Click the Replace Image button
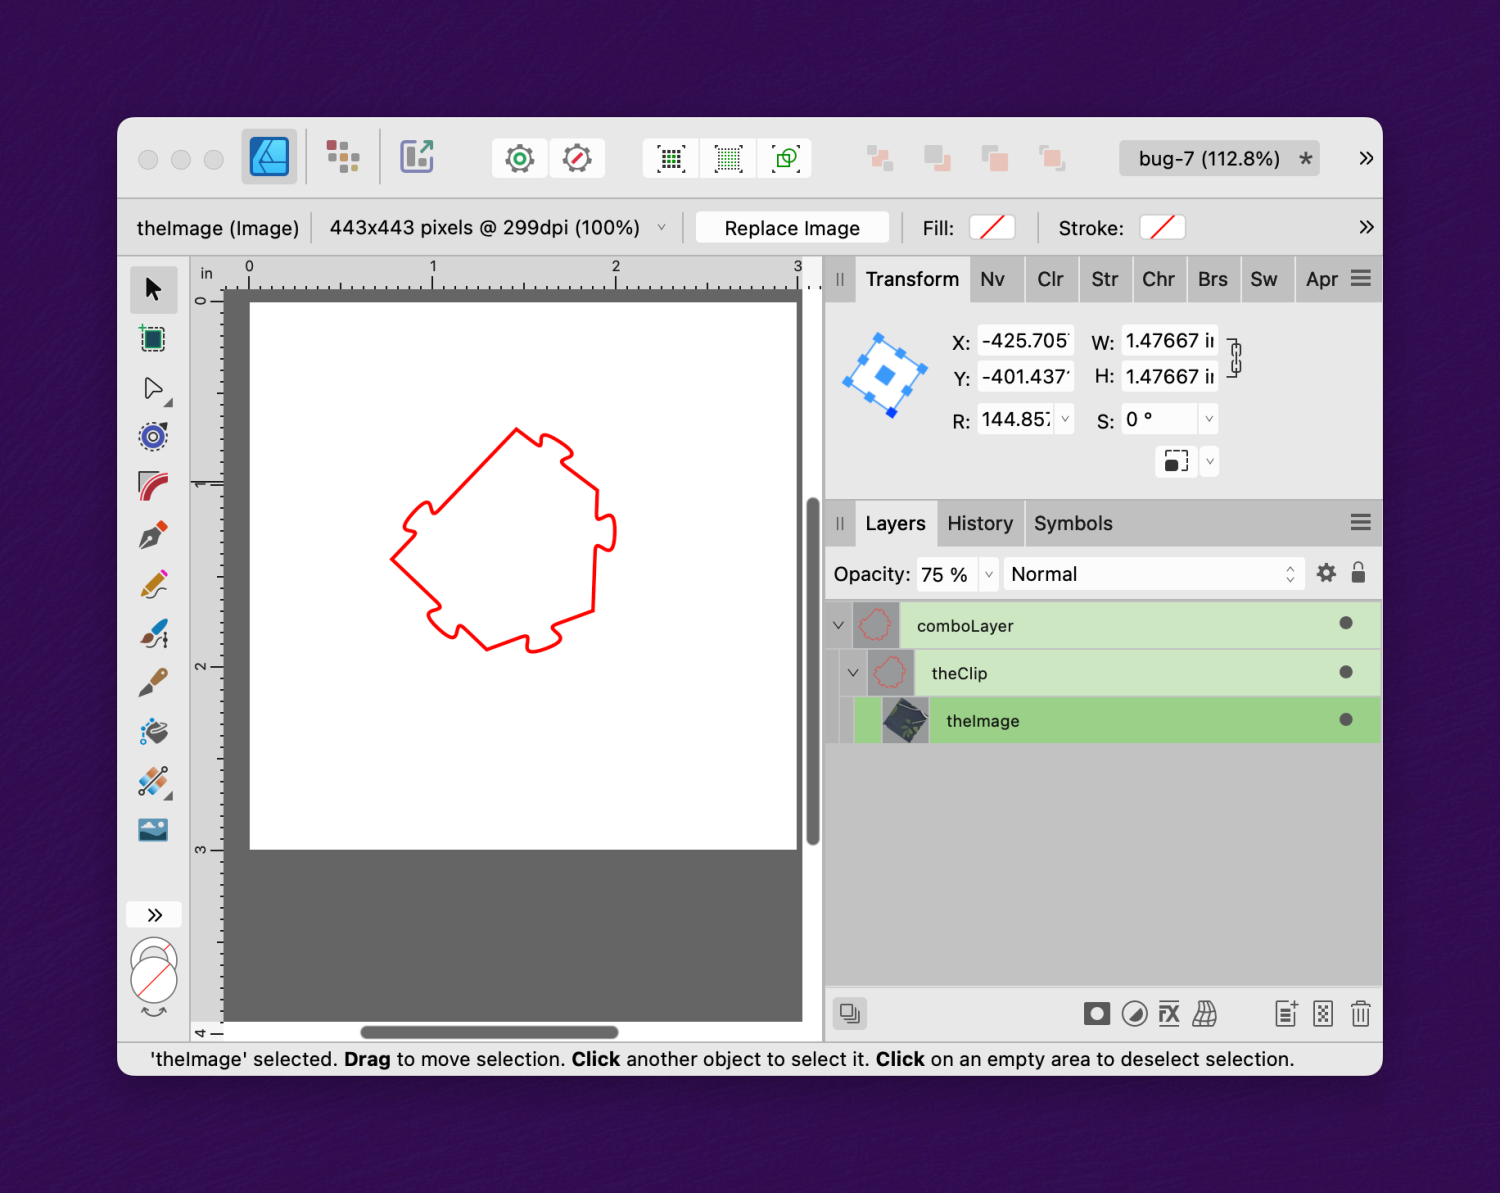 click(791, 228)
